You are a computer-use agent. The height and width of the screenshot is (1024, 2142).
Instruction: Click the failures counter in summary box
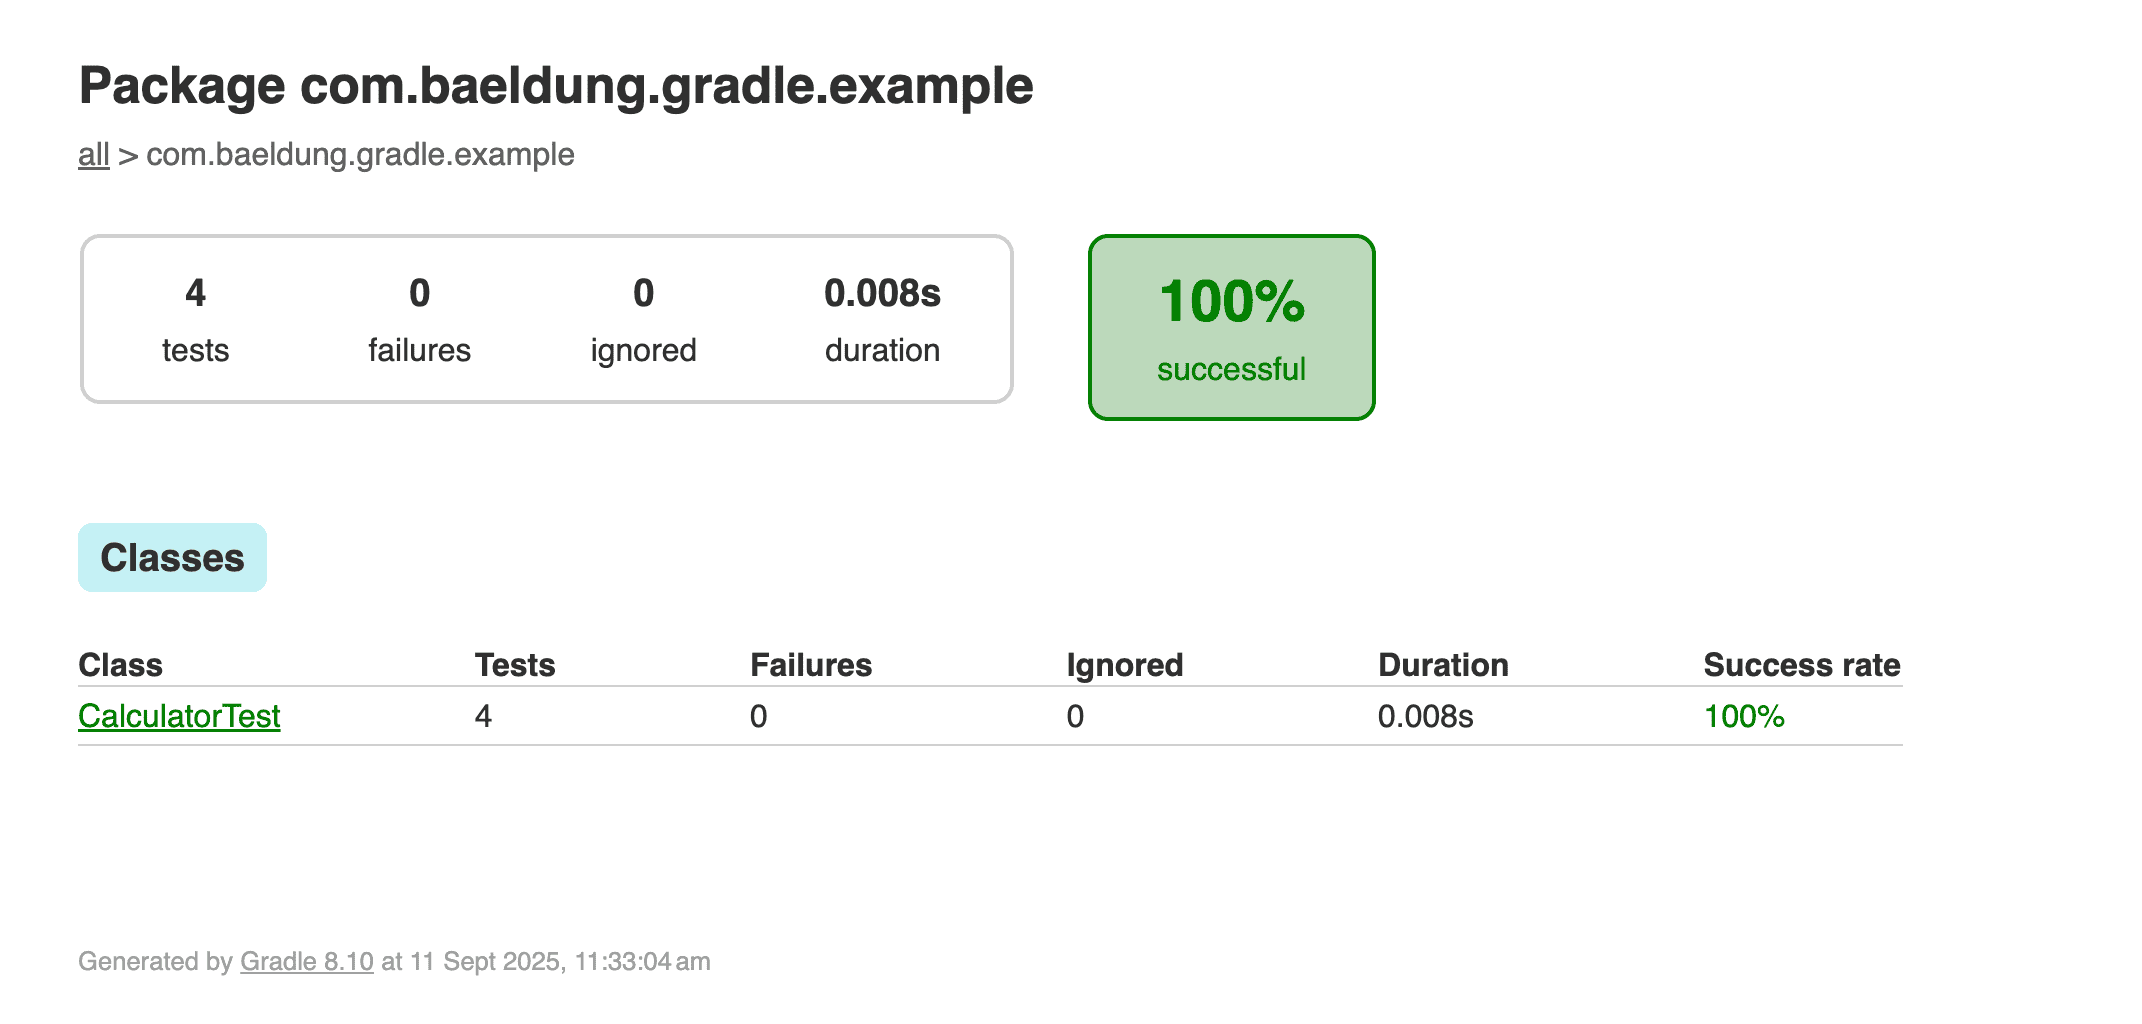(419, 294)
